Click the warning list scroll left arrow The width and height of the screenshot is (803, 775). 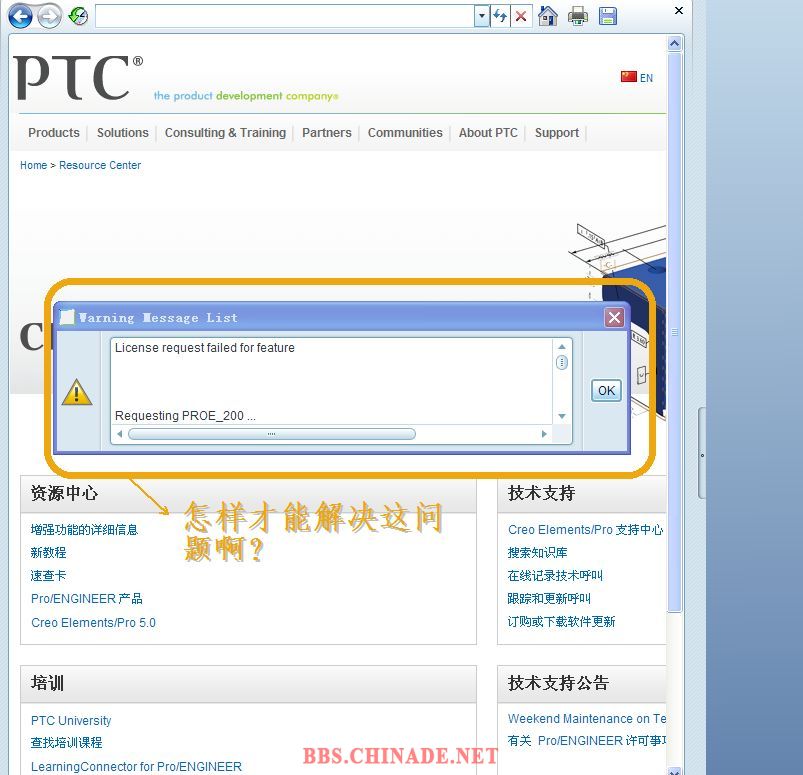[119, 434]
